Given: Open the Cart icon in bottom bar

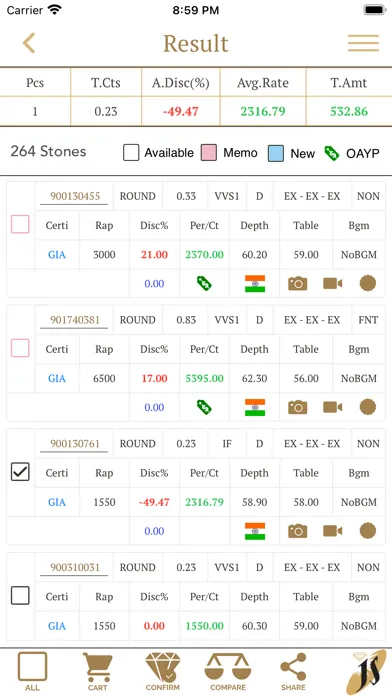Looking at the screenshot, I should click(97, 672).
